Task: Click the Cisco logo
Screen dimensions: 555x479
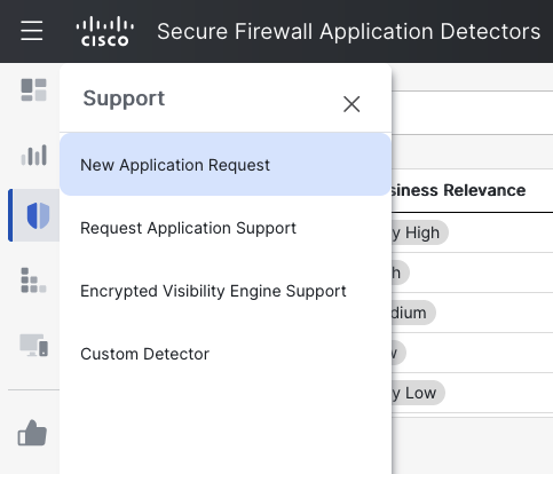Action: (x=105, y=31)
